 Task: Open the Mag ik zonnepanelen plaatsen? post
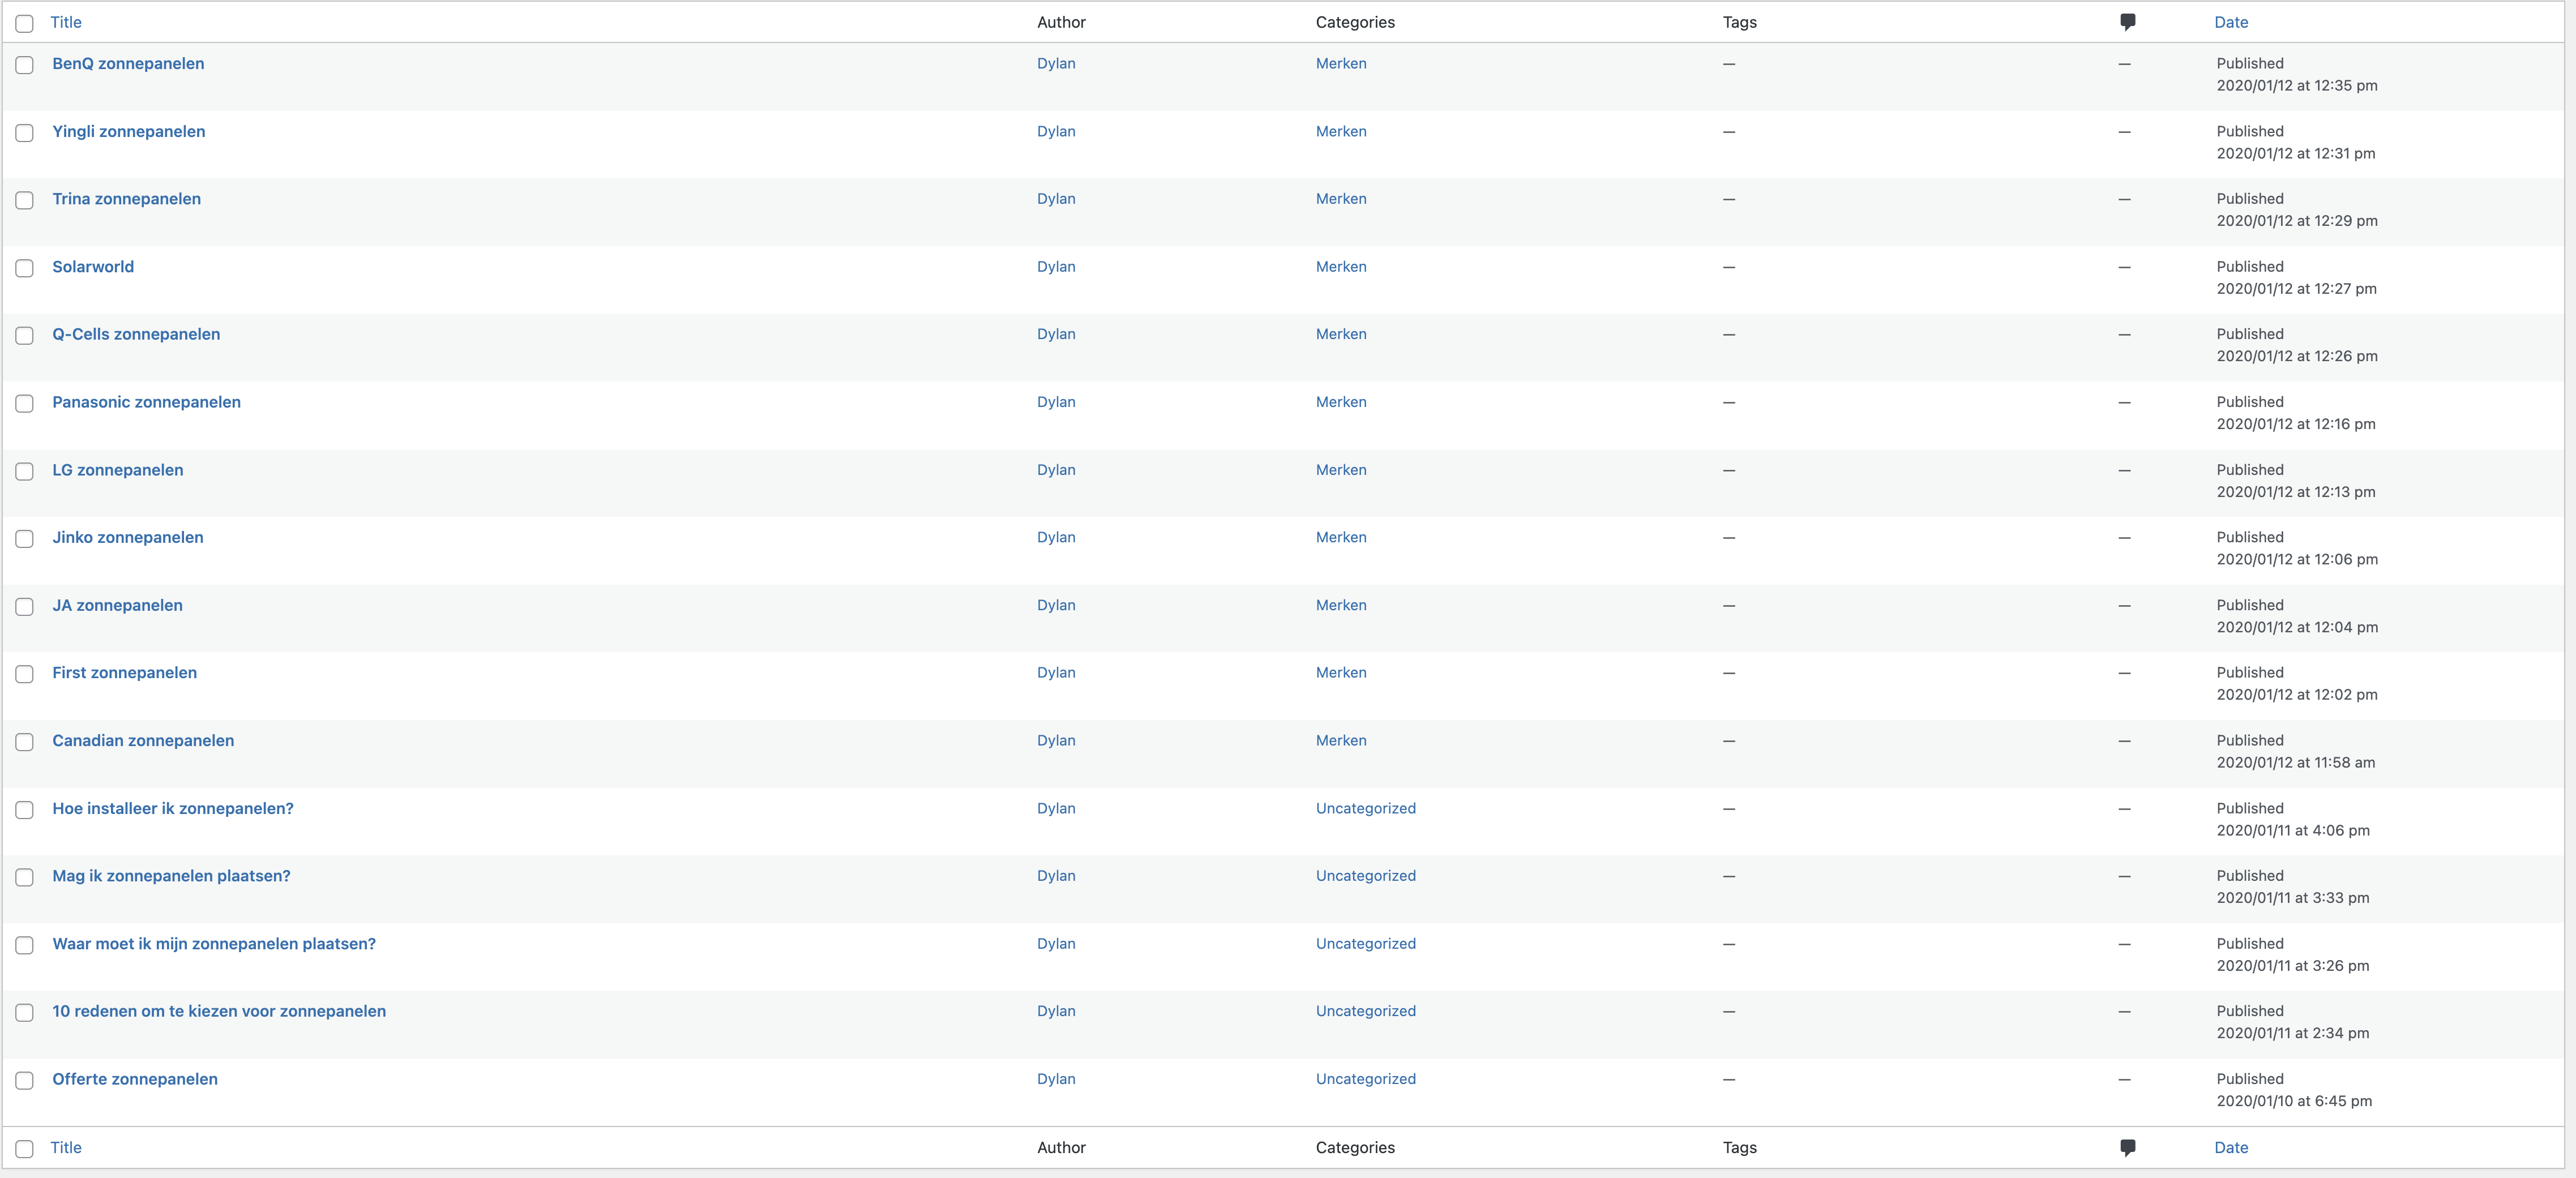point(171,876)
